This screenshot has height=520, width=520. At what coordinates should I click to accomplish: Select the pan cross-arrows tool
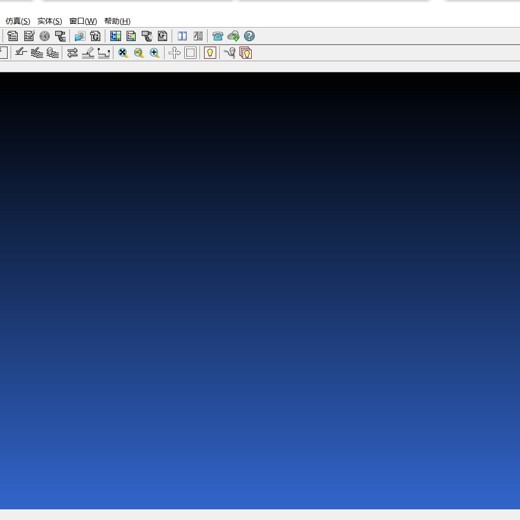click(x=174, y=53)
